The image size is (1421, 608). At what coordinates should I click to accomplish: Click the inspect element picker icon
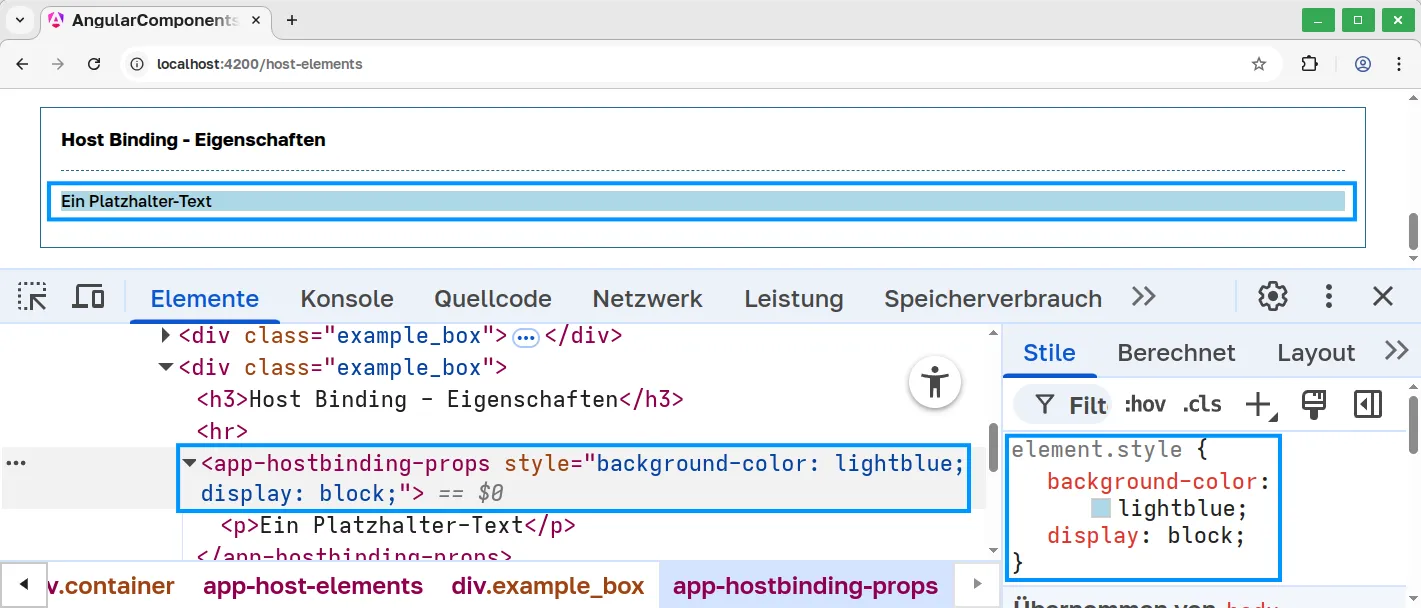32,297
